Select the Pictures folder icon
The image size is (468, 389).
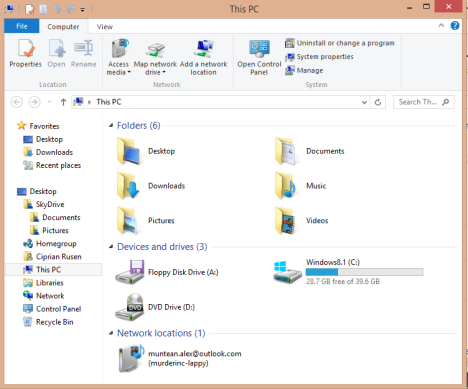(x=128, y=220)
